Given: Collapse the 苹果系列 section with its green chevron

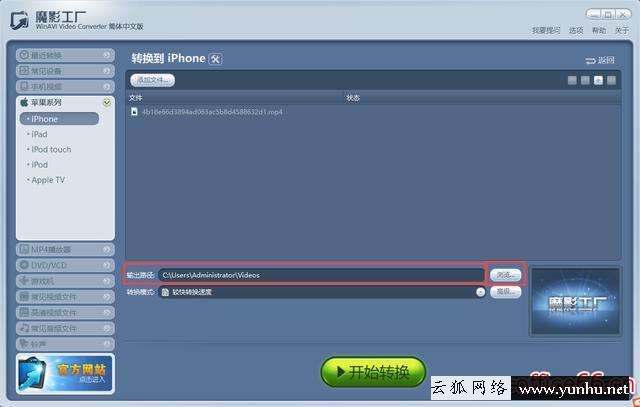Looking at the screenshot, I should 107,102.
